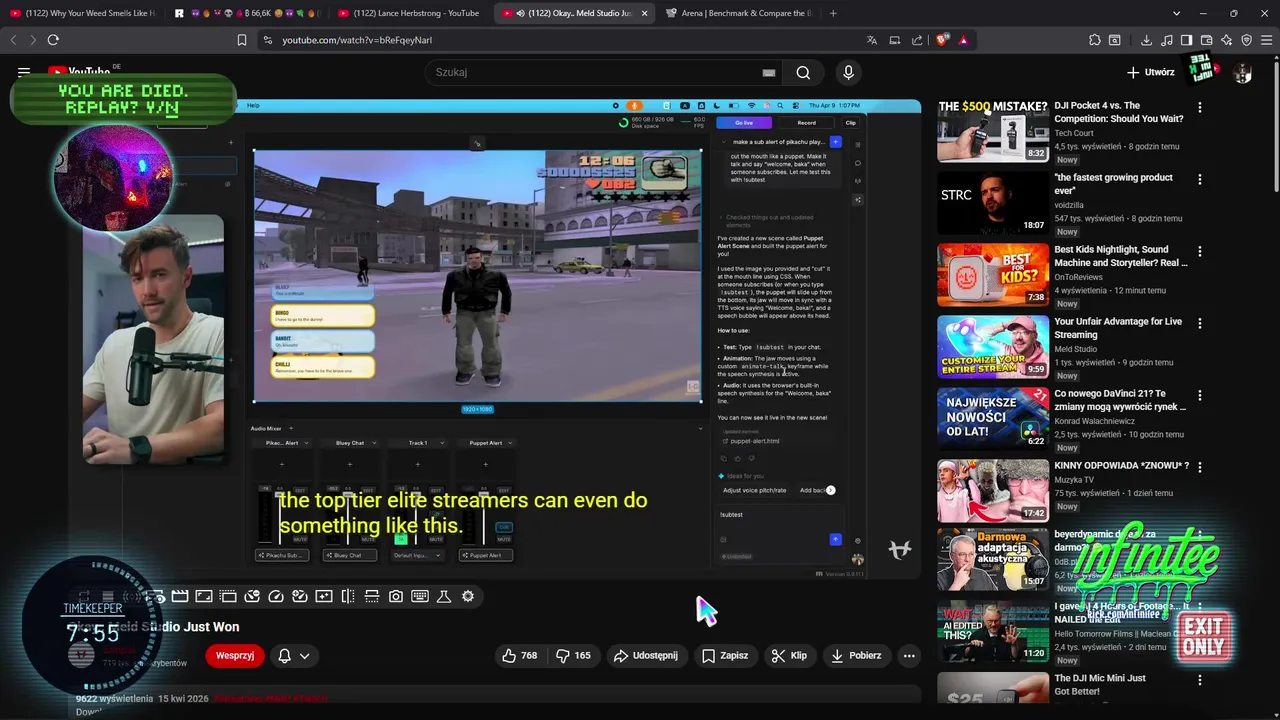Click the Utwórz create button
The image size is (1280, 720).
click(x=1151, y=72)
